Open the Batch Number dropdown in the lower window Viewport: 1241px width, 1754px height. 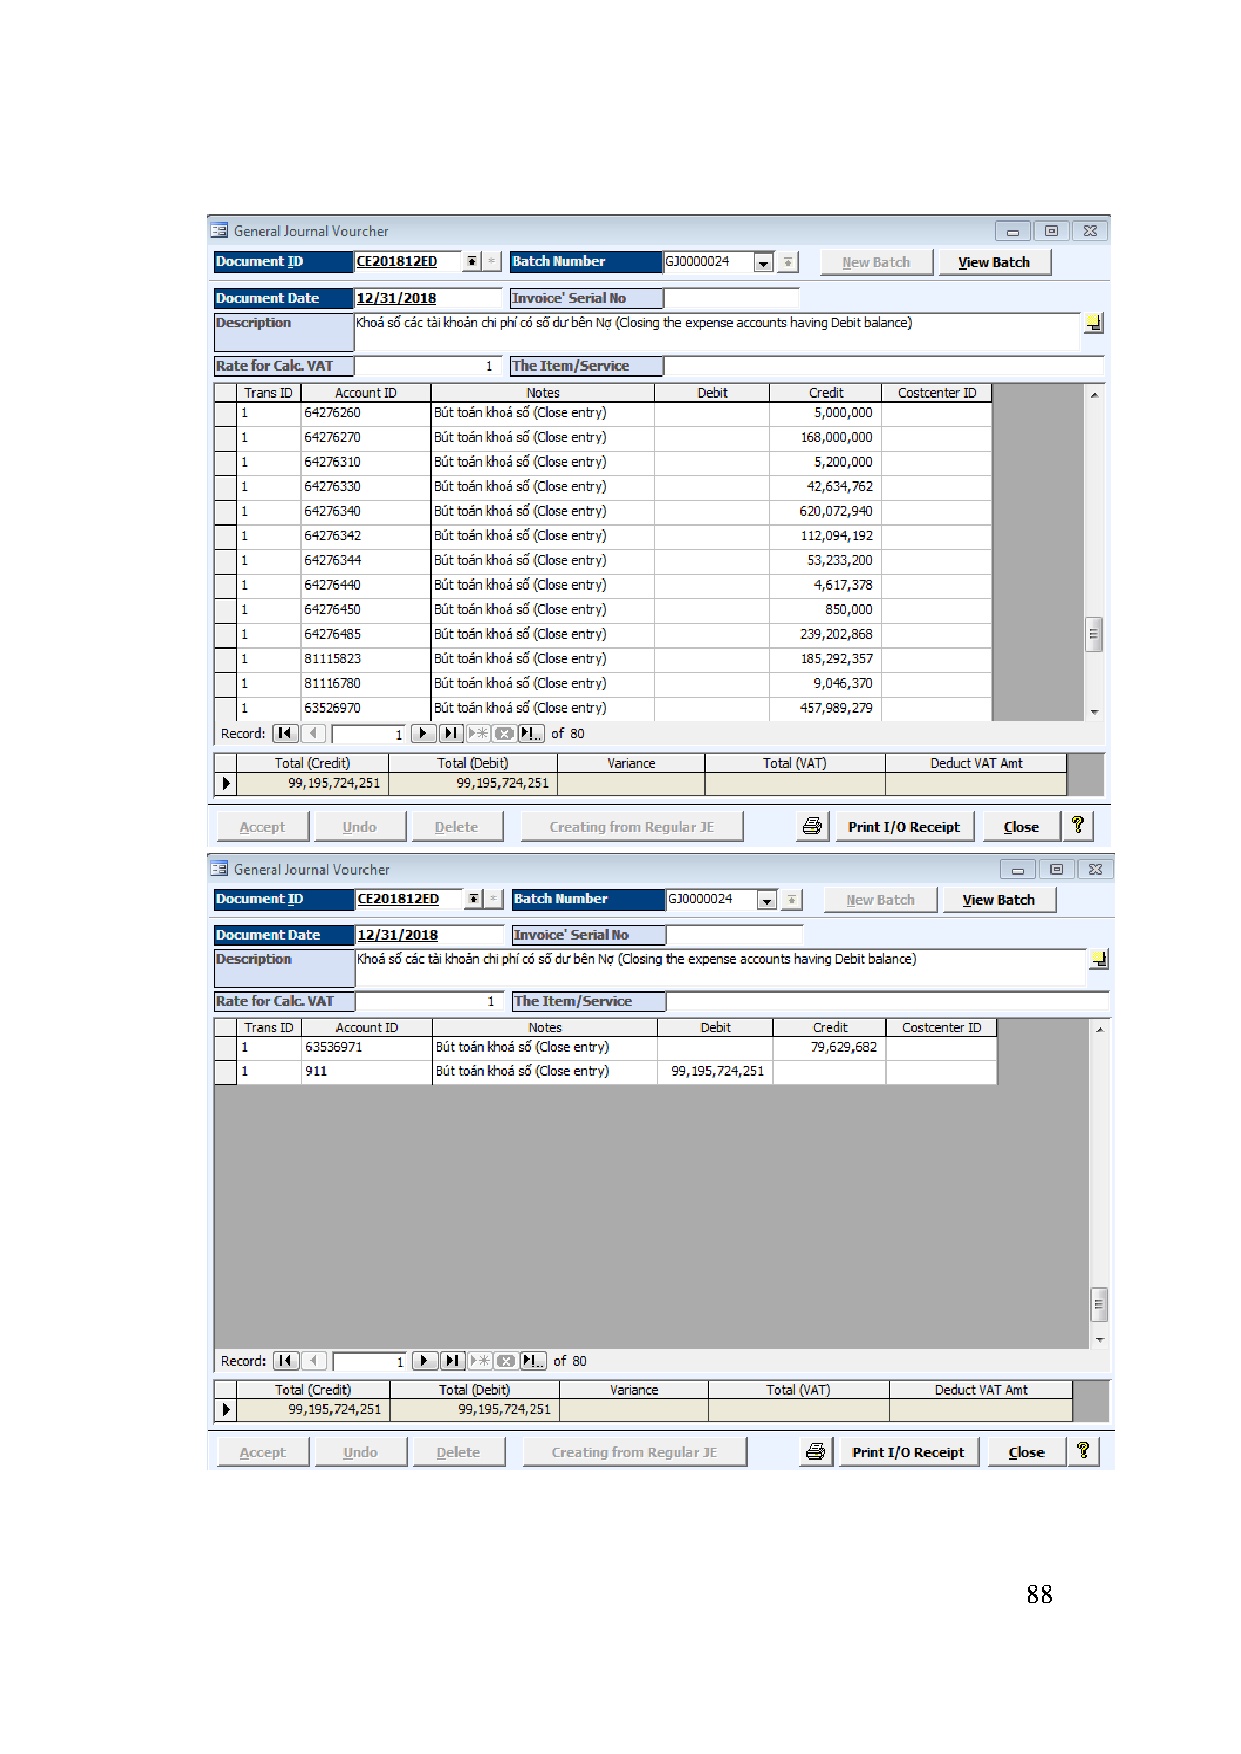click(x=766, y=900)
